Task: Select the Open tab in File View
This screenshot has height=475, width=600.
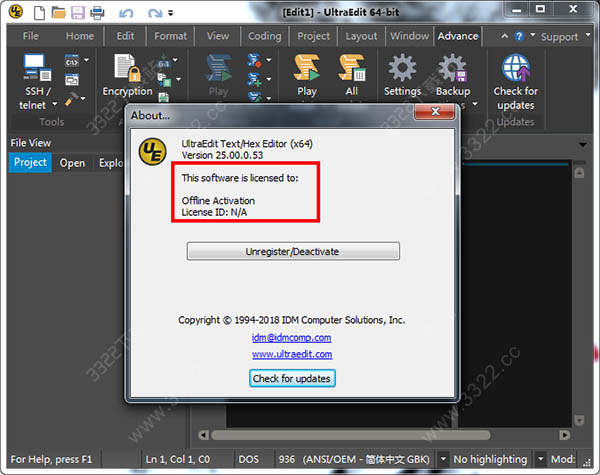Action: pos(72,163)
